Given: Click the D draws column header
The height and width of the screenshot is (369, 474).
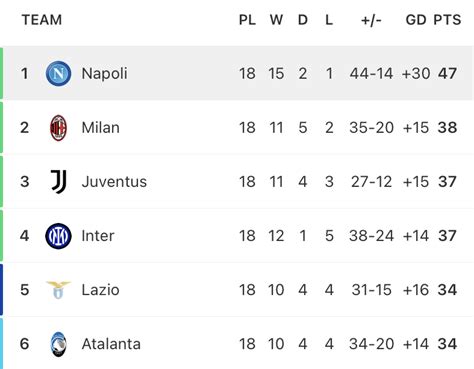Looking at the screenshot, I should tap(303, 20).
